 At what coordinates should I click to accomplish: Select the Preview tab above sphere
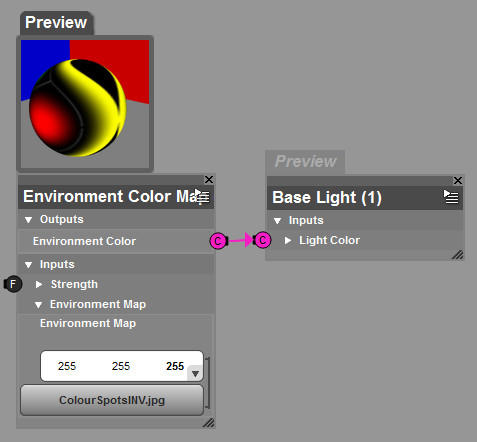pos(56,23)
